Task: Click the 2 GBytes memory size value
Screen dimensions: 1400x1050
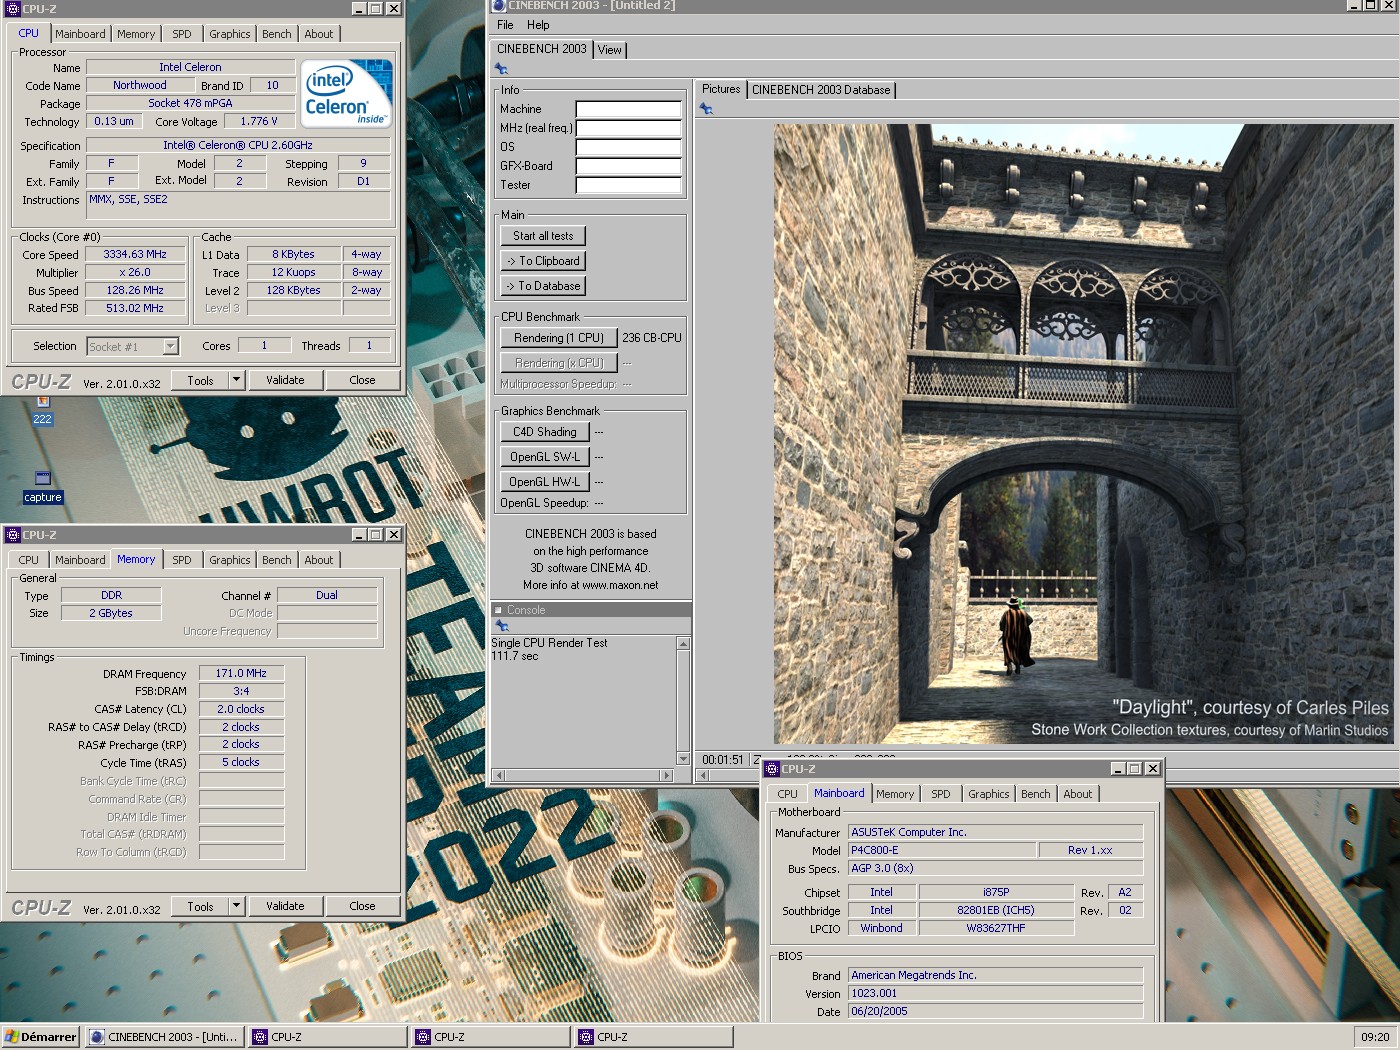Action: tap(111, 613)
